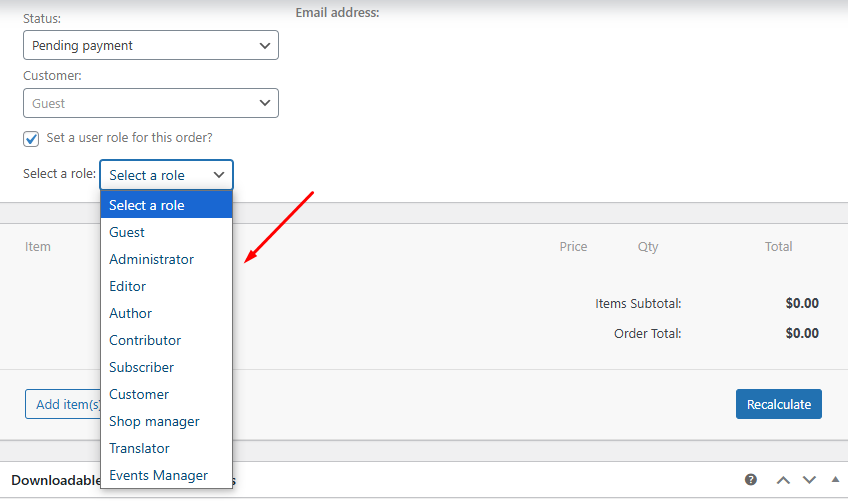Pick the Customer role option in list
Image resolution: width=848 pixels, height=501 pixels.
[139, 394]
